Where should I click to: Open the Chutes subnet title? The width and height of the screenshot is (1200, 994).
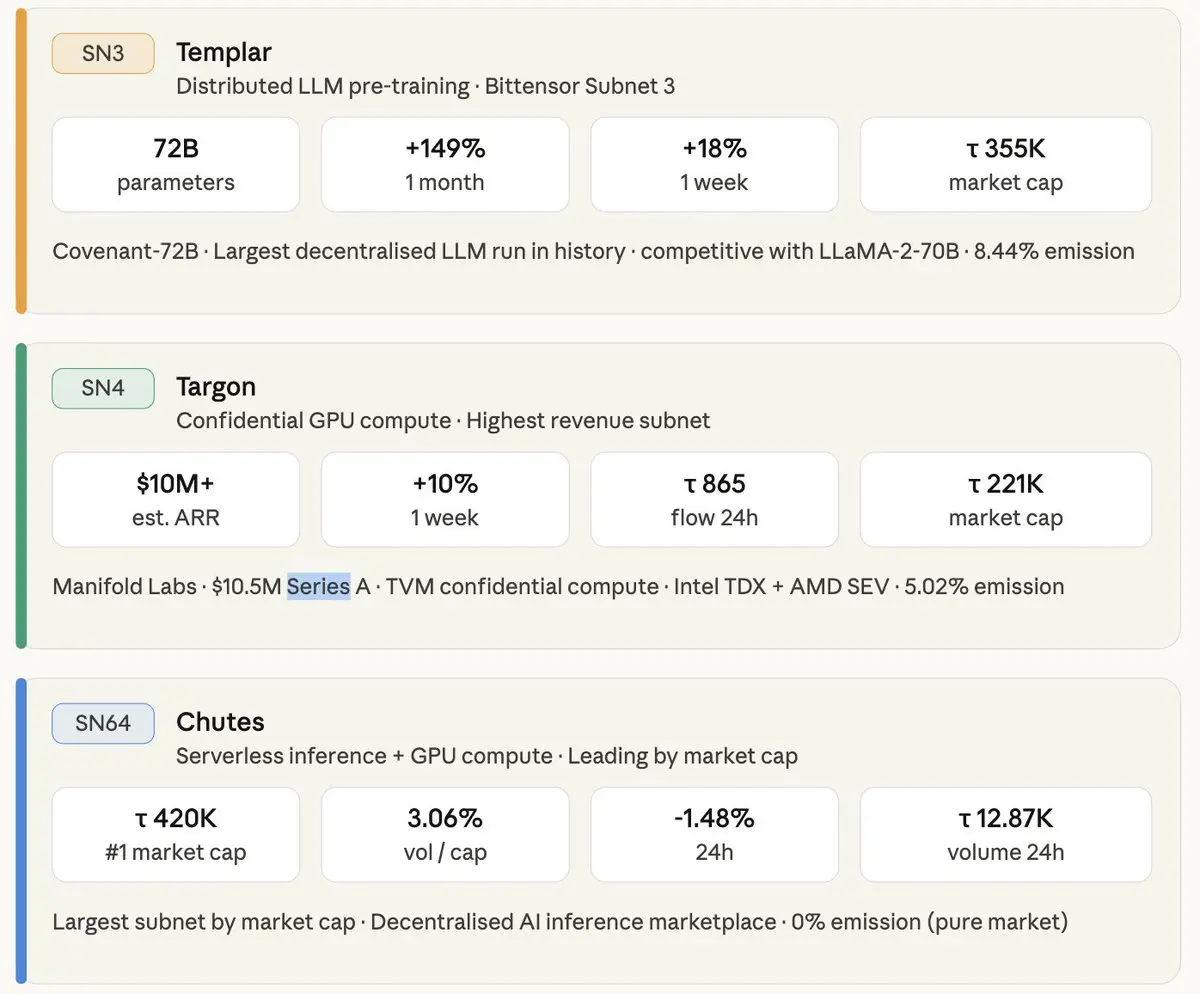pyautogui.click(x=220, y=722)
